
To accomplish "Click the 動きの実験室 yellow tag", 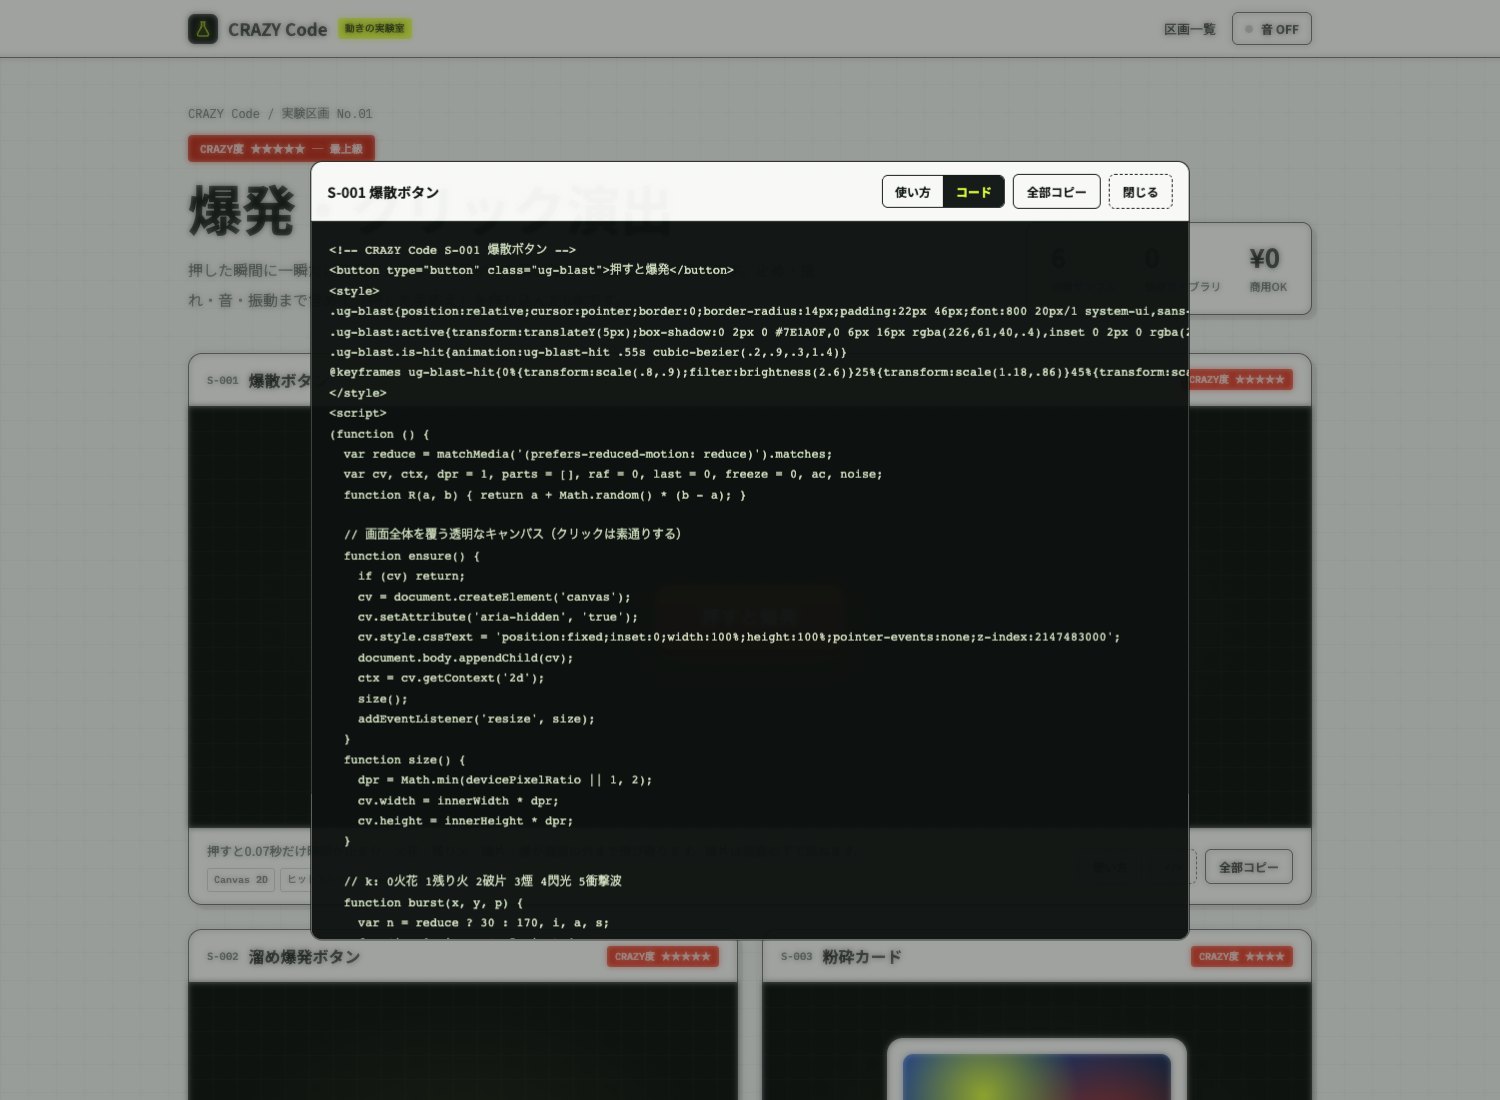I will pos(374,29).
